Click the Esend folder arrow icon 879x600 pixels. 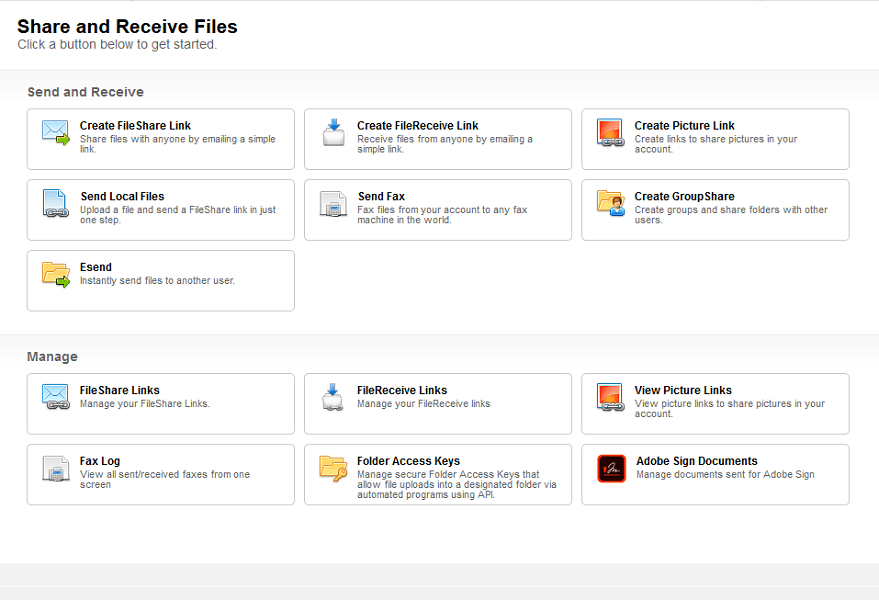(x=56, y=274)
